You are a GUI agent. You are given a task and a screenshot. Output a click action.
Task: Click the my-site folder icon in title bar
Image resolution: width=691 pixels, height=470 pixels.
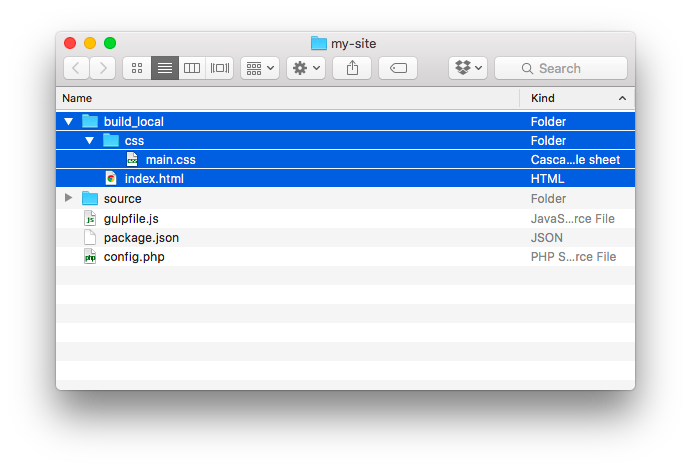(319, 43)
